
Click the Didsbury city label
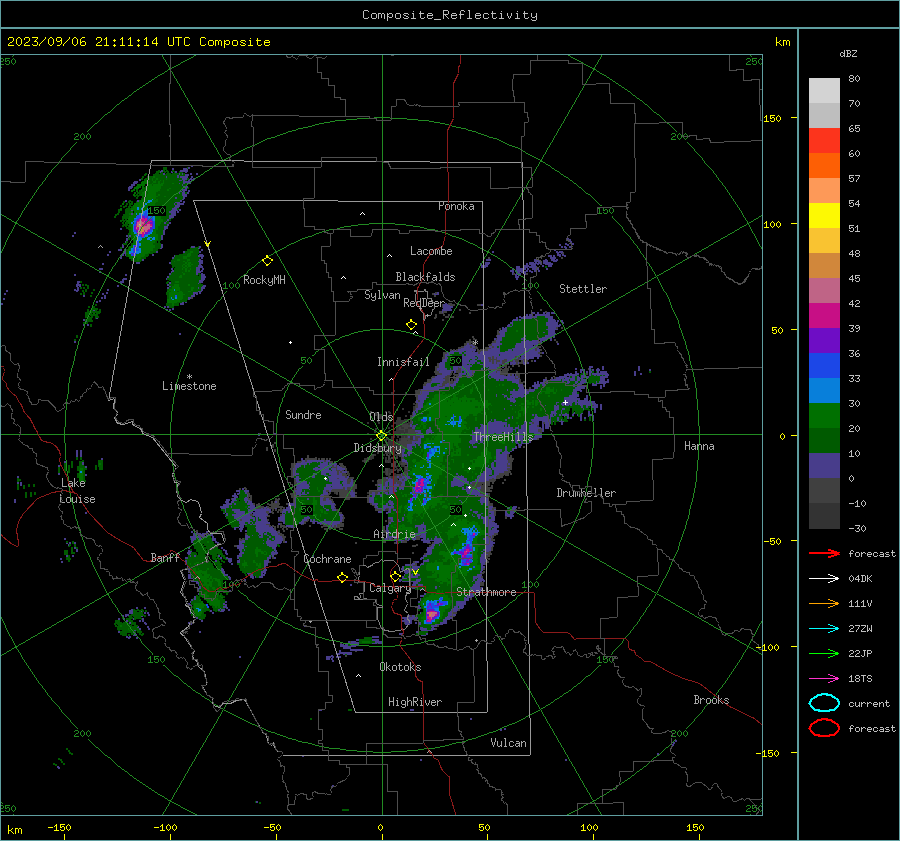tap(378, 448)
